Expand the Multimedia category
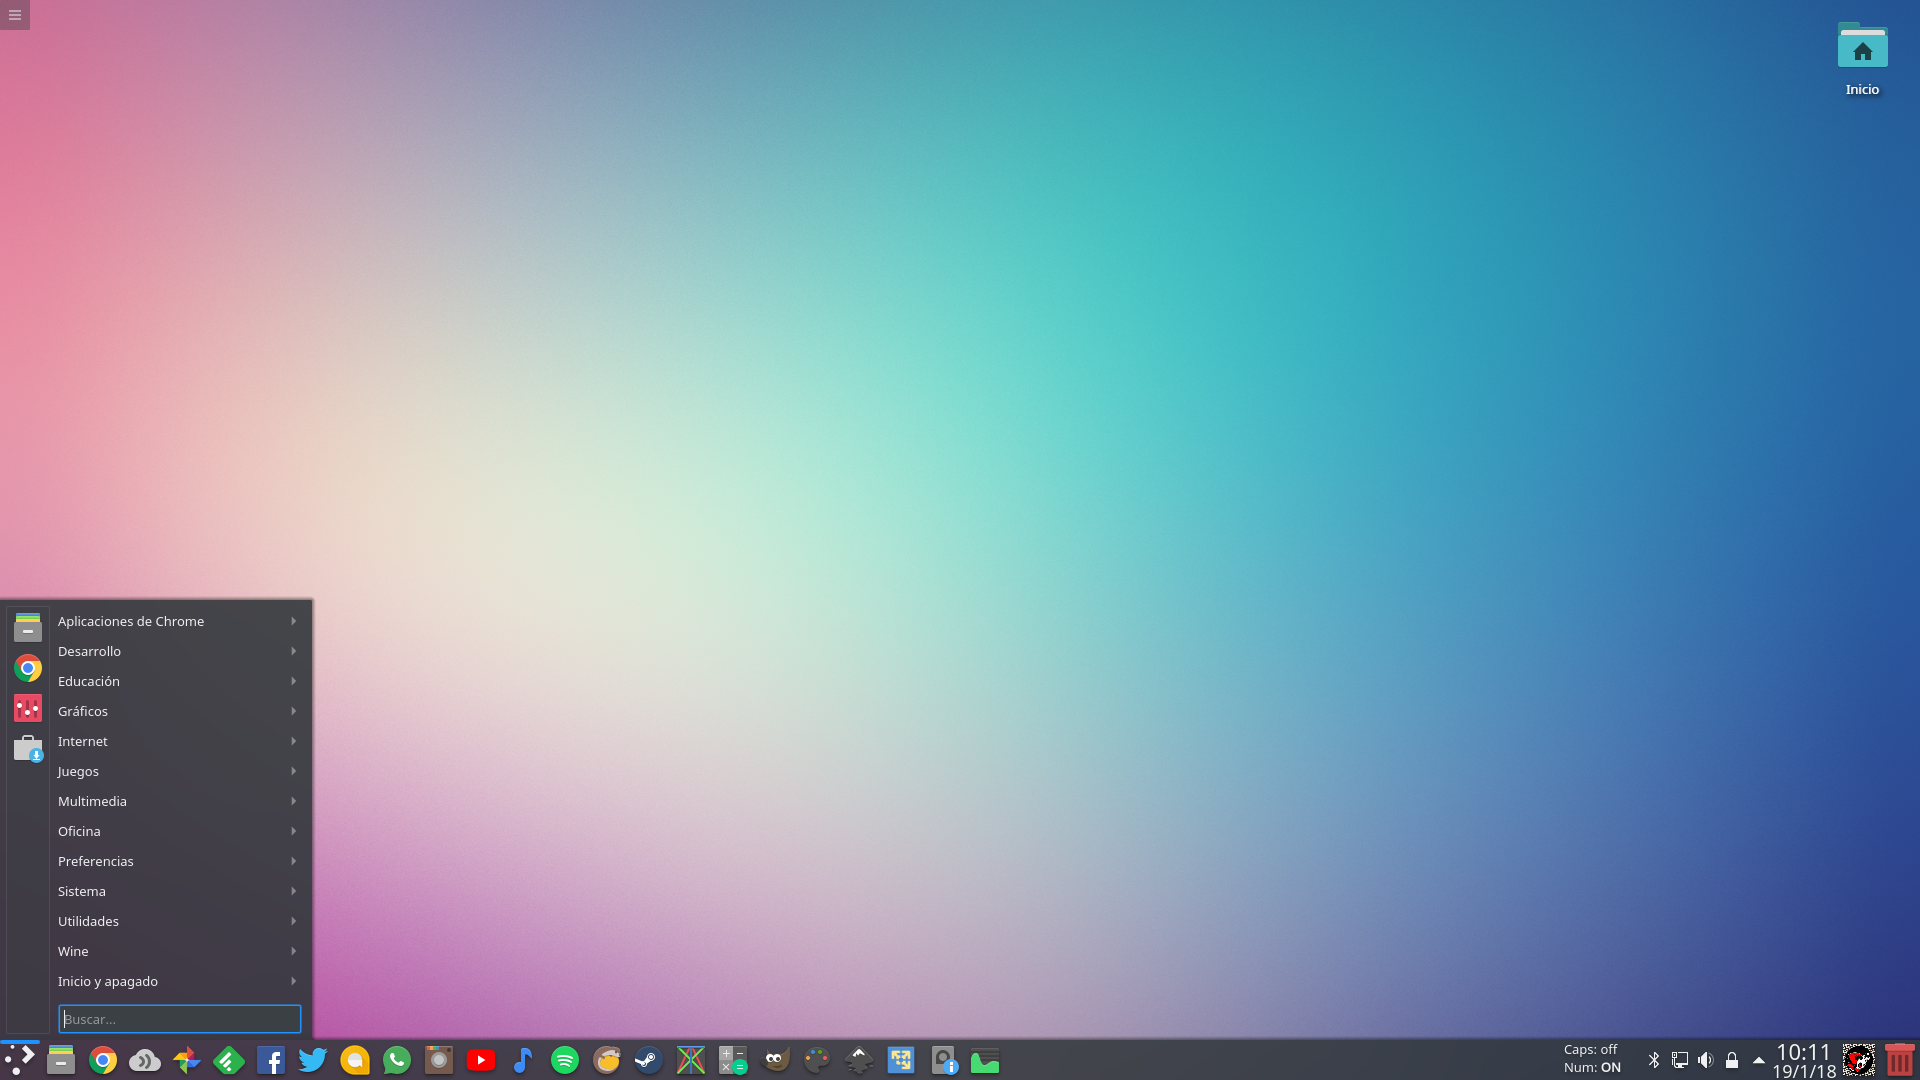 pyautogui.click(x=179, y=801)
